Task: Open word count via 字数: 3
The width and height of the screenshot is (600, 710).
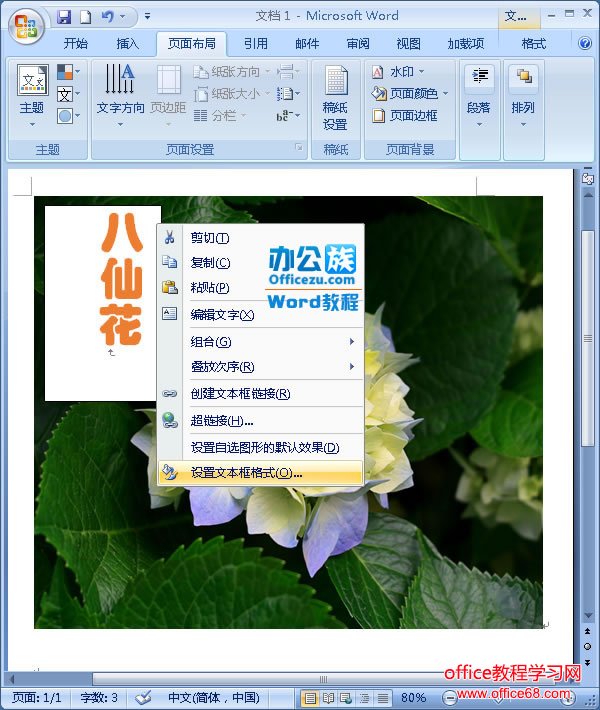Action: tap(99, 697)
